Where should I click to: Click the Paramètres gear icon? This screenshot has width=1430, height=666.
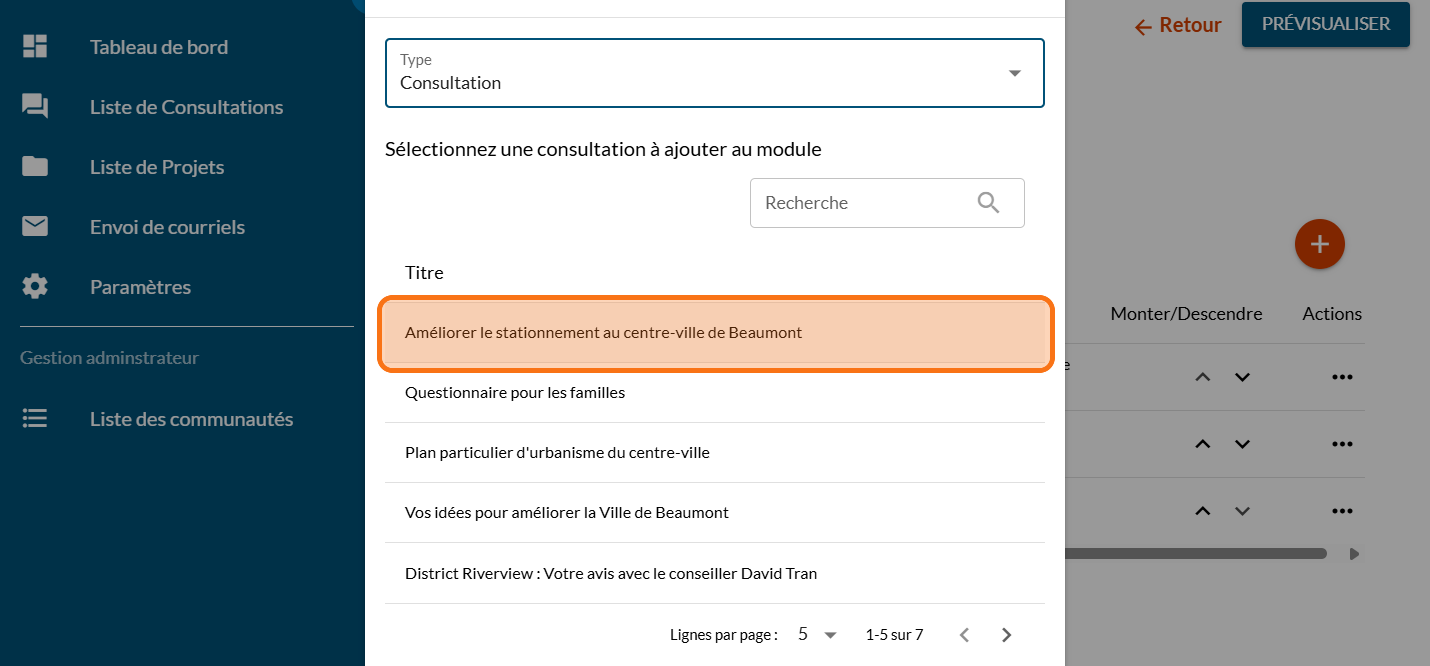35,287
